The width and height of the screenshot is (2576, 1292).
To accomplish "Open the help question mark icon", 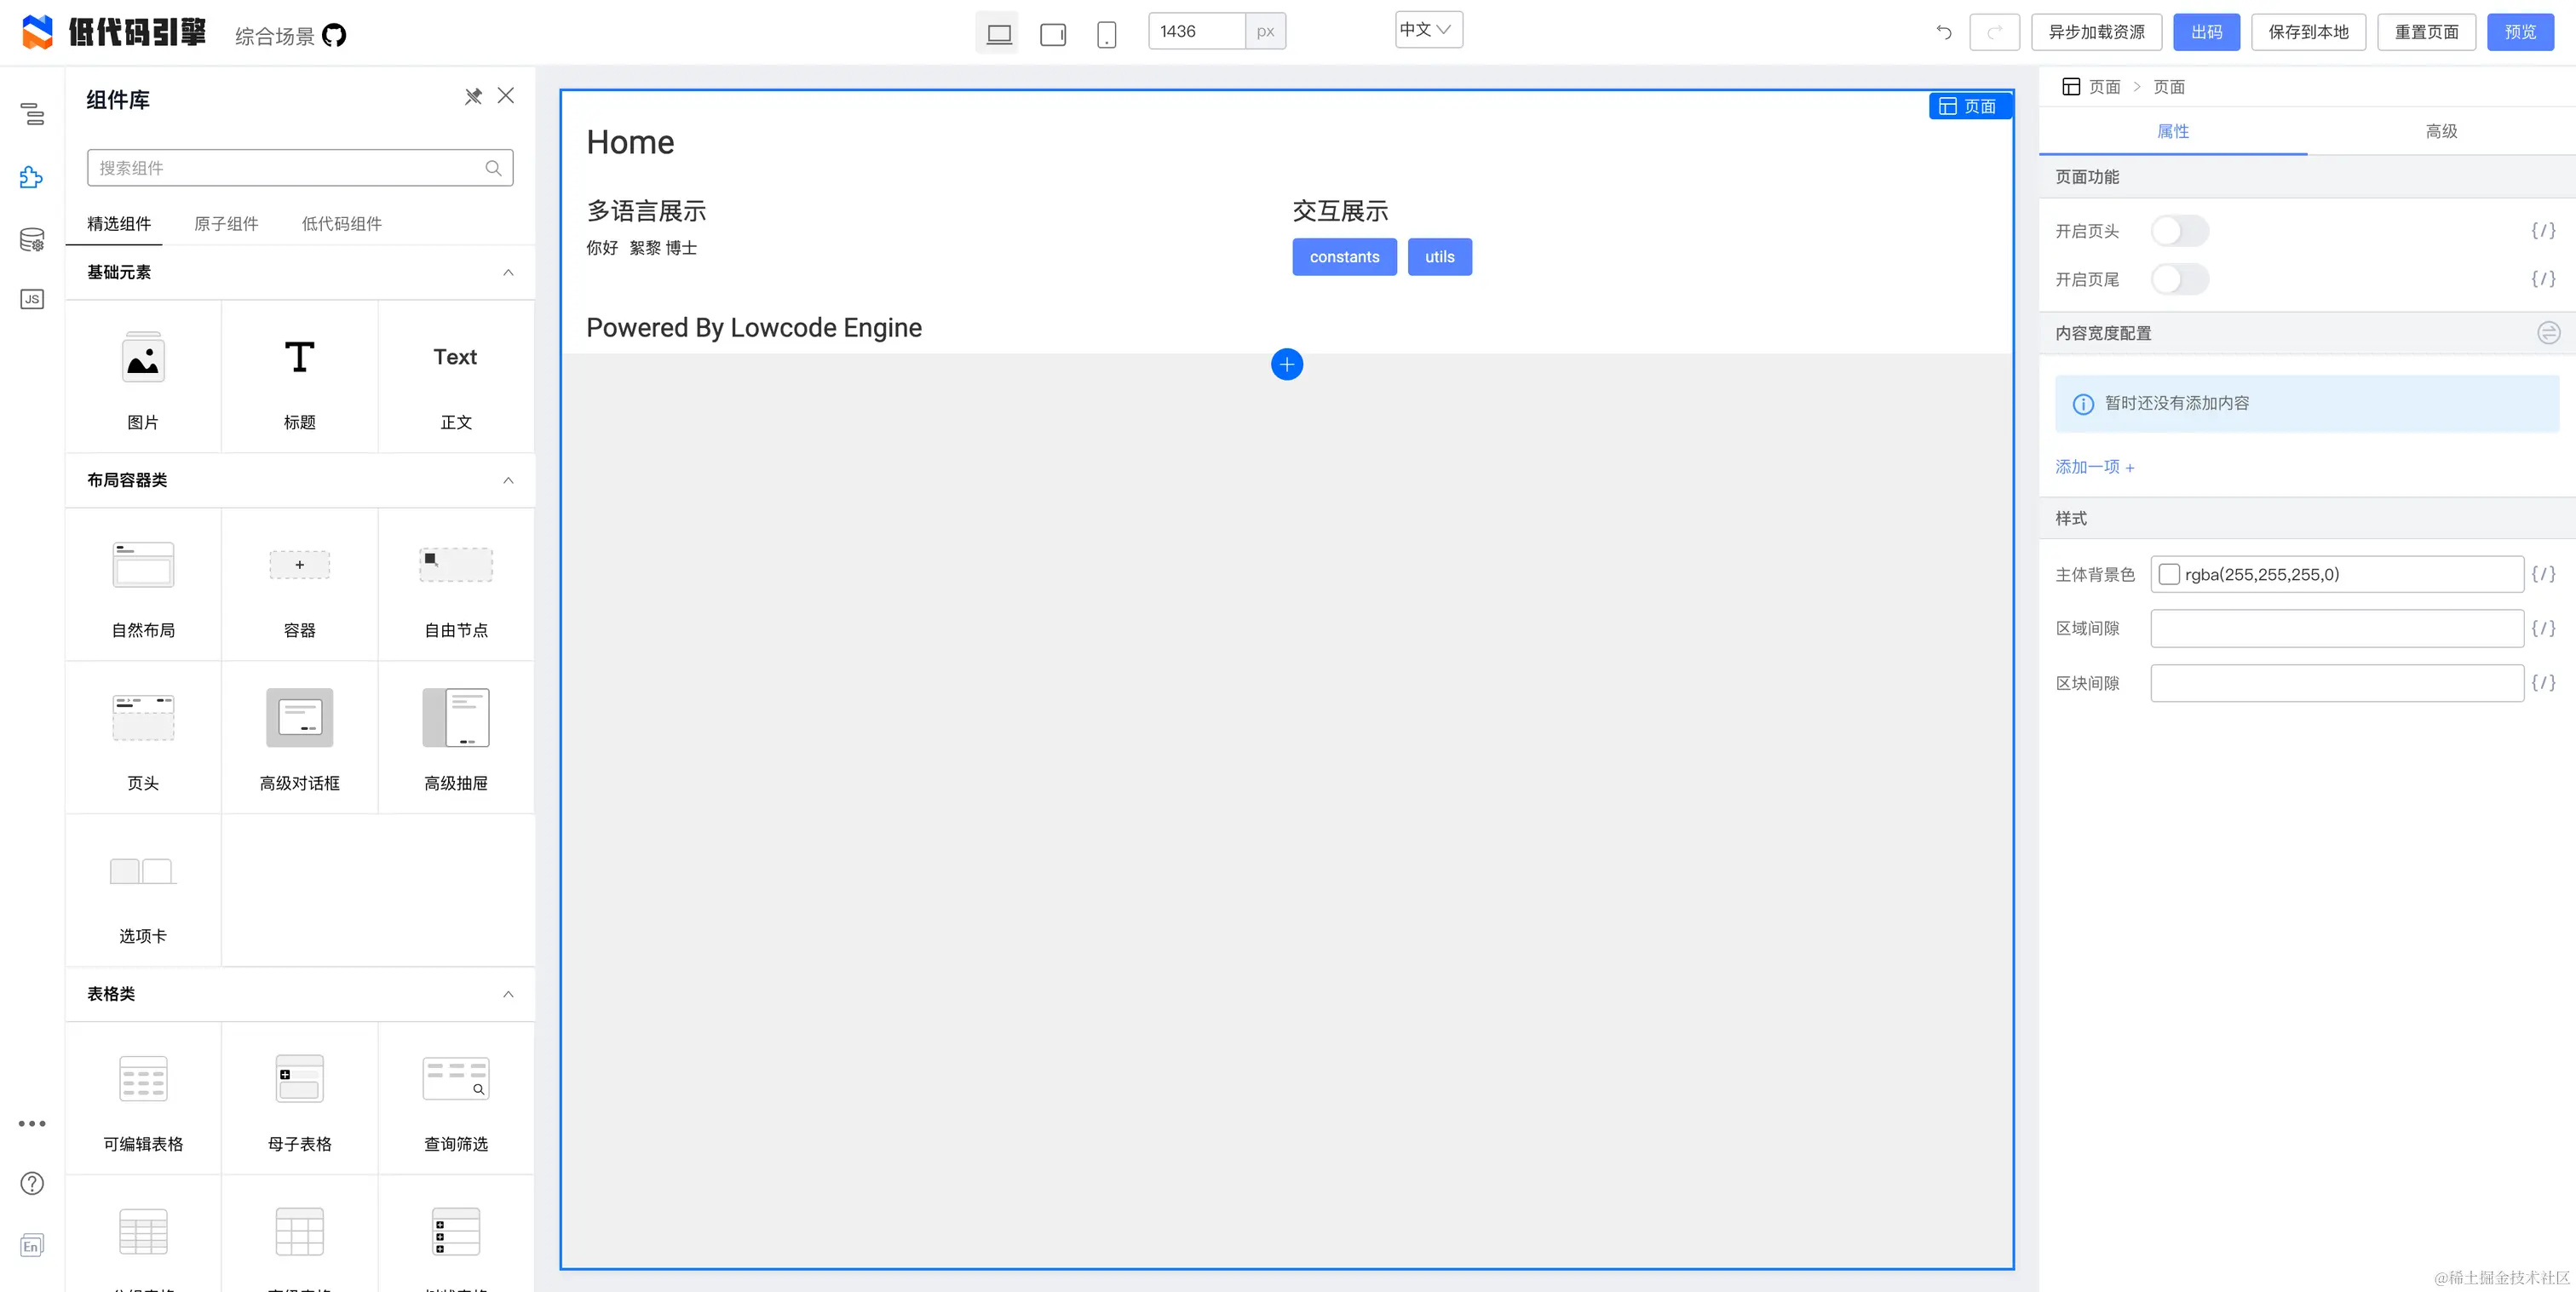I will [32, 1183].
